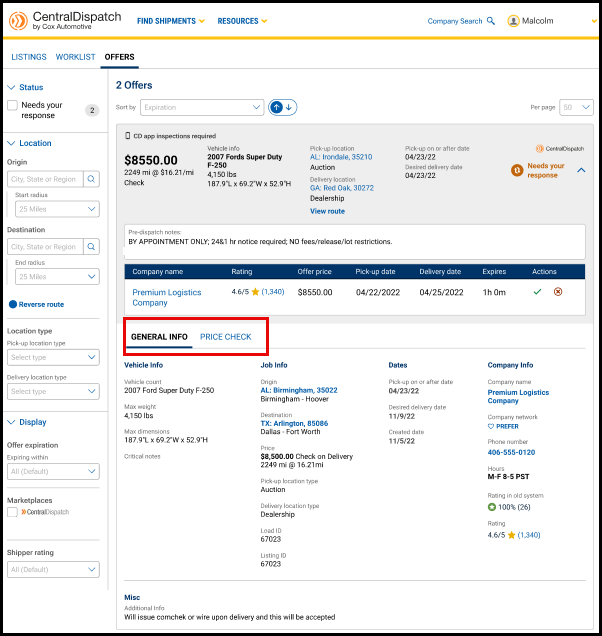Select GENERAL INFO tab
602x636 pixels.
pyautogui.click(x=159, y=337)
